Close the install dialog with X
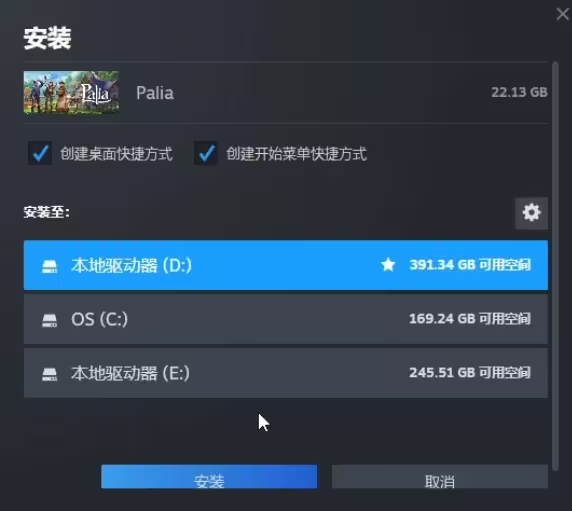The image size is (572, 511). tap(563, 14)
